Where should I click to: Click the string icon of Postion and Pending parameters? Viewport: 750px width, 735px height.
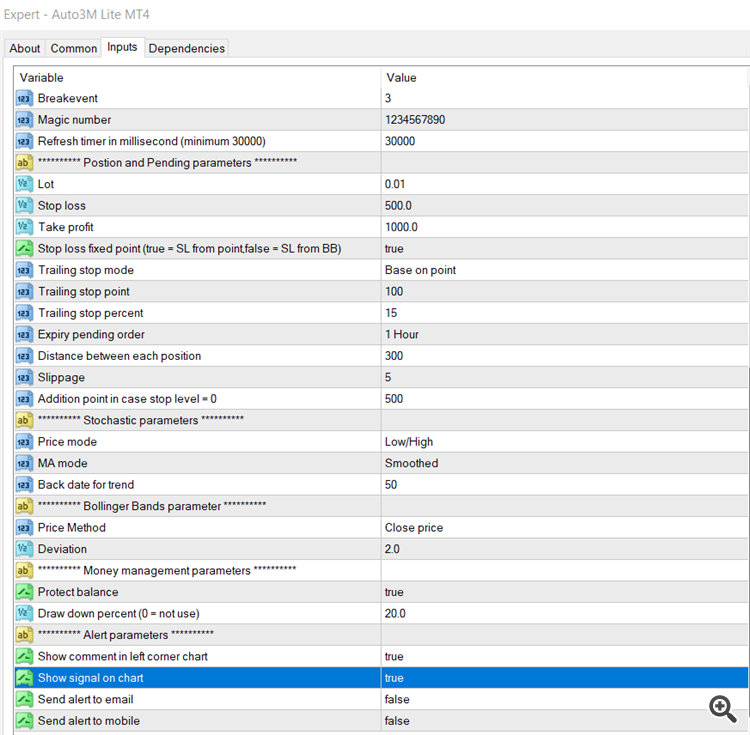point(24,163)
